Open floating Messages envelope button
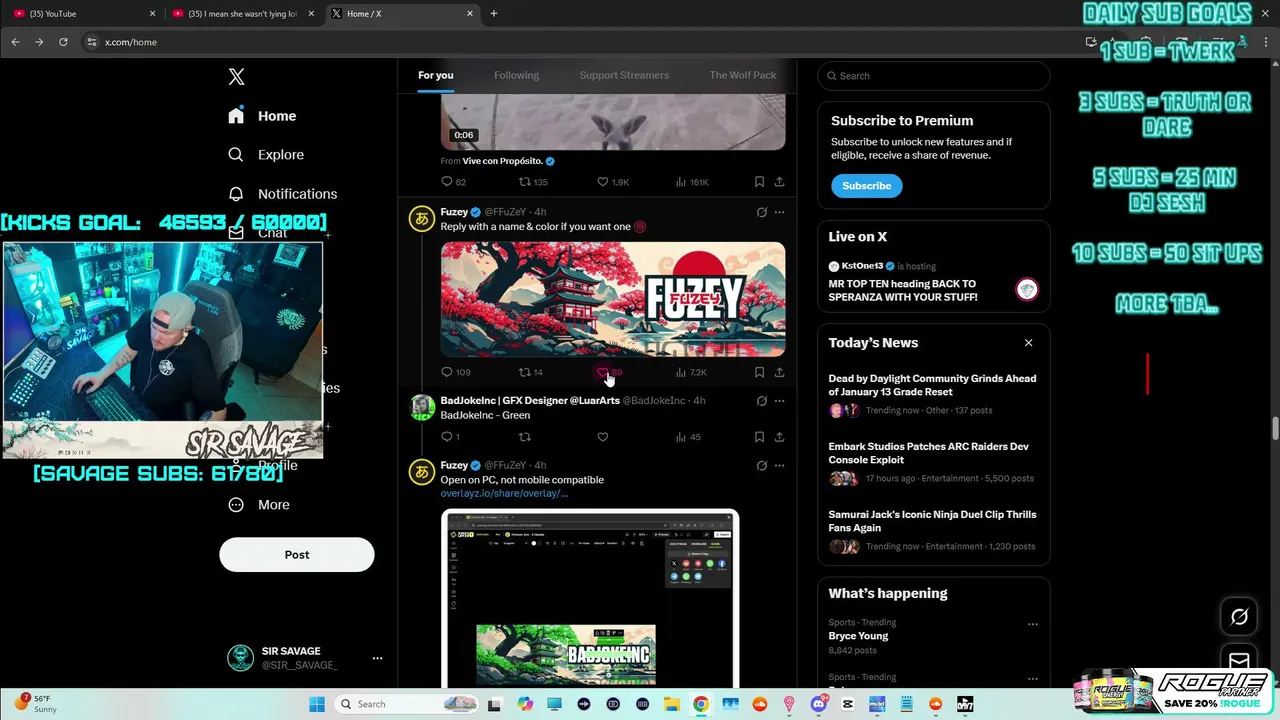1280x720 pixels. [1239, 660]
